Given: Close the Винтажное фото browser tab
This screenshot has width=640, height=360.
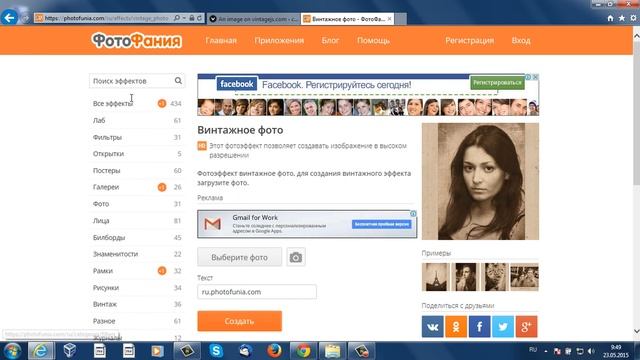Looking at the screenshot, I should click(x=389, y=19).
